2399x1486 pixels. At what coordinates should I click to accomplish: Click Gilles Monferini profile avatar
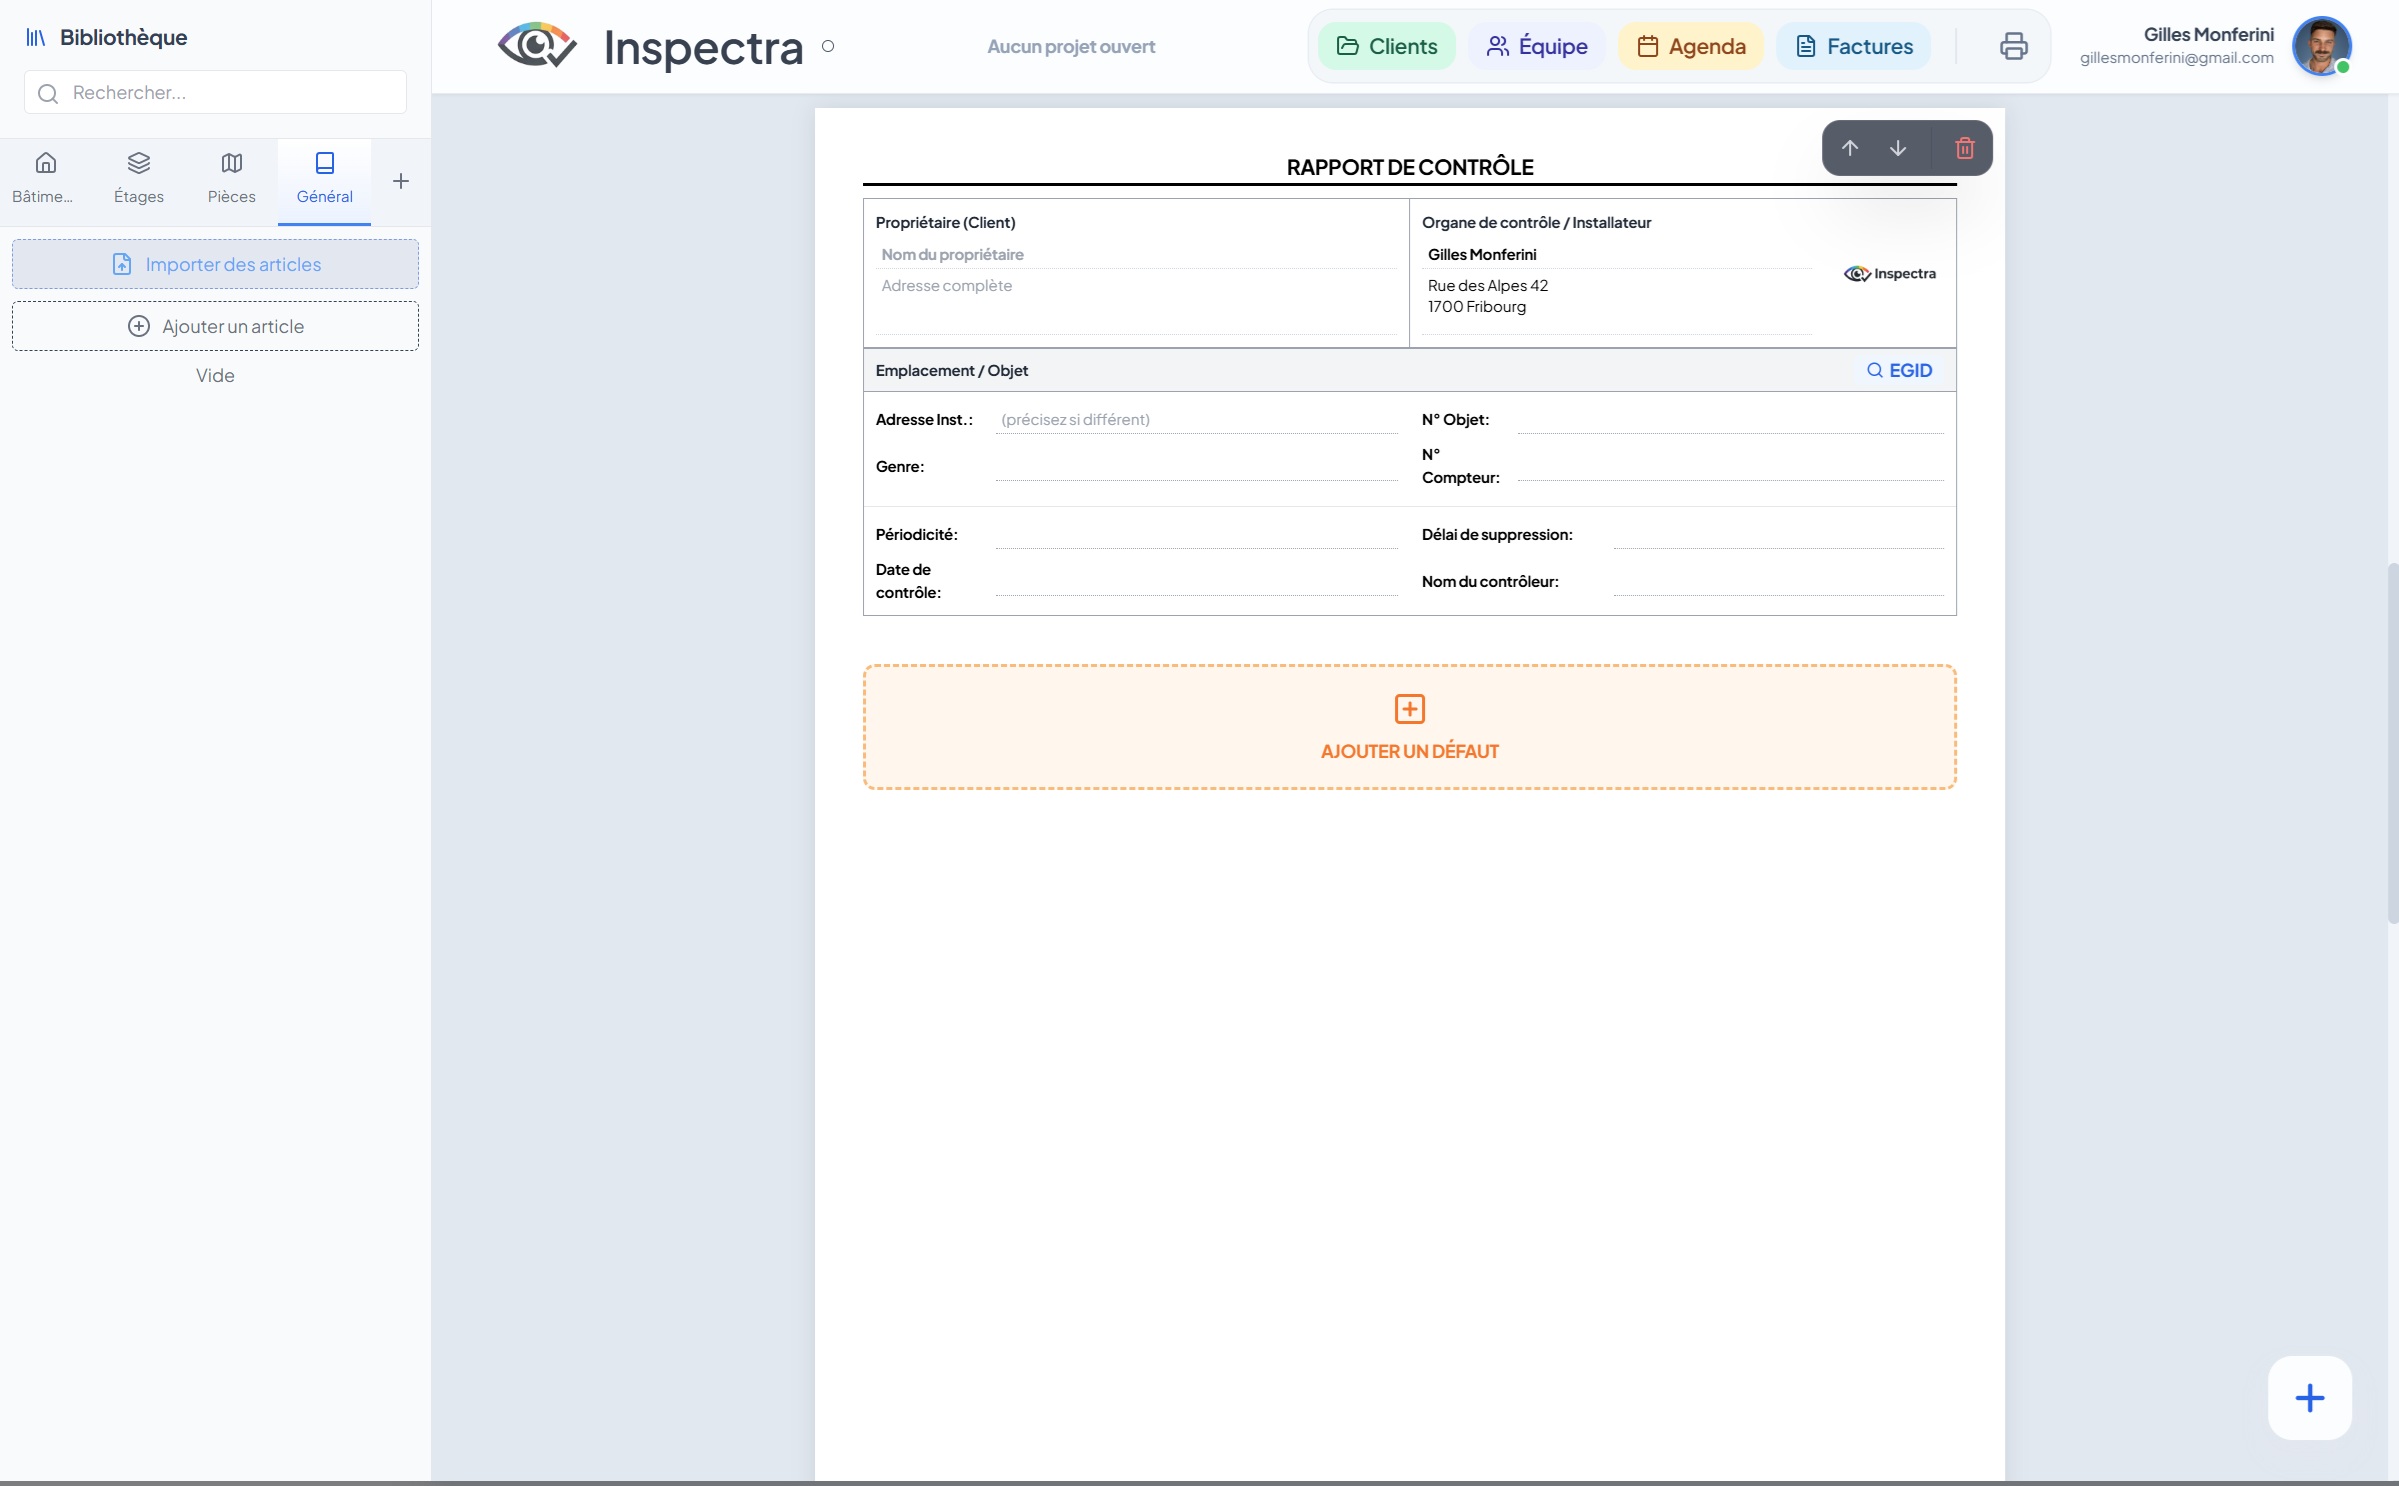2320,46
